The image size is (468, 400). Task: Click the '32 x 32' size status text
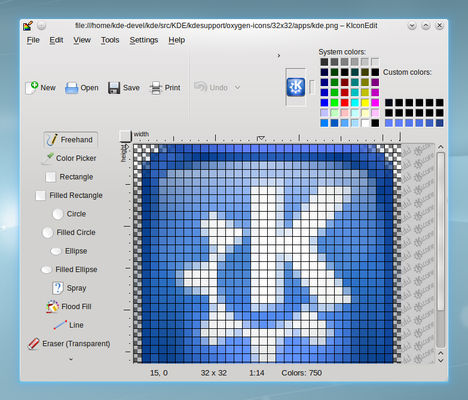coord(214,373)
